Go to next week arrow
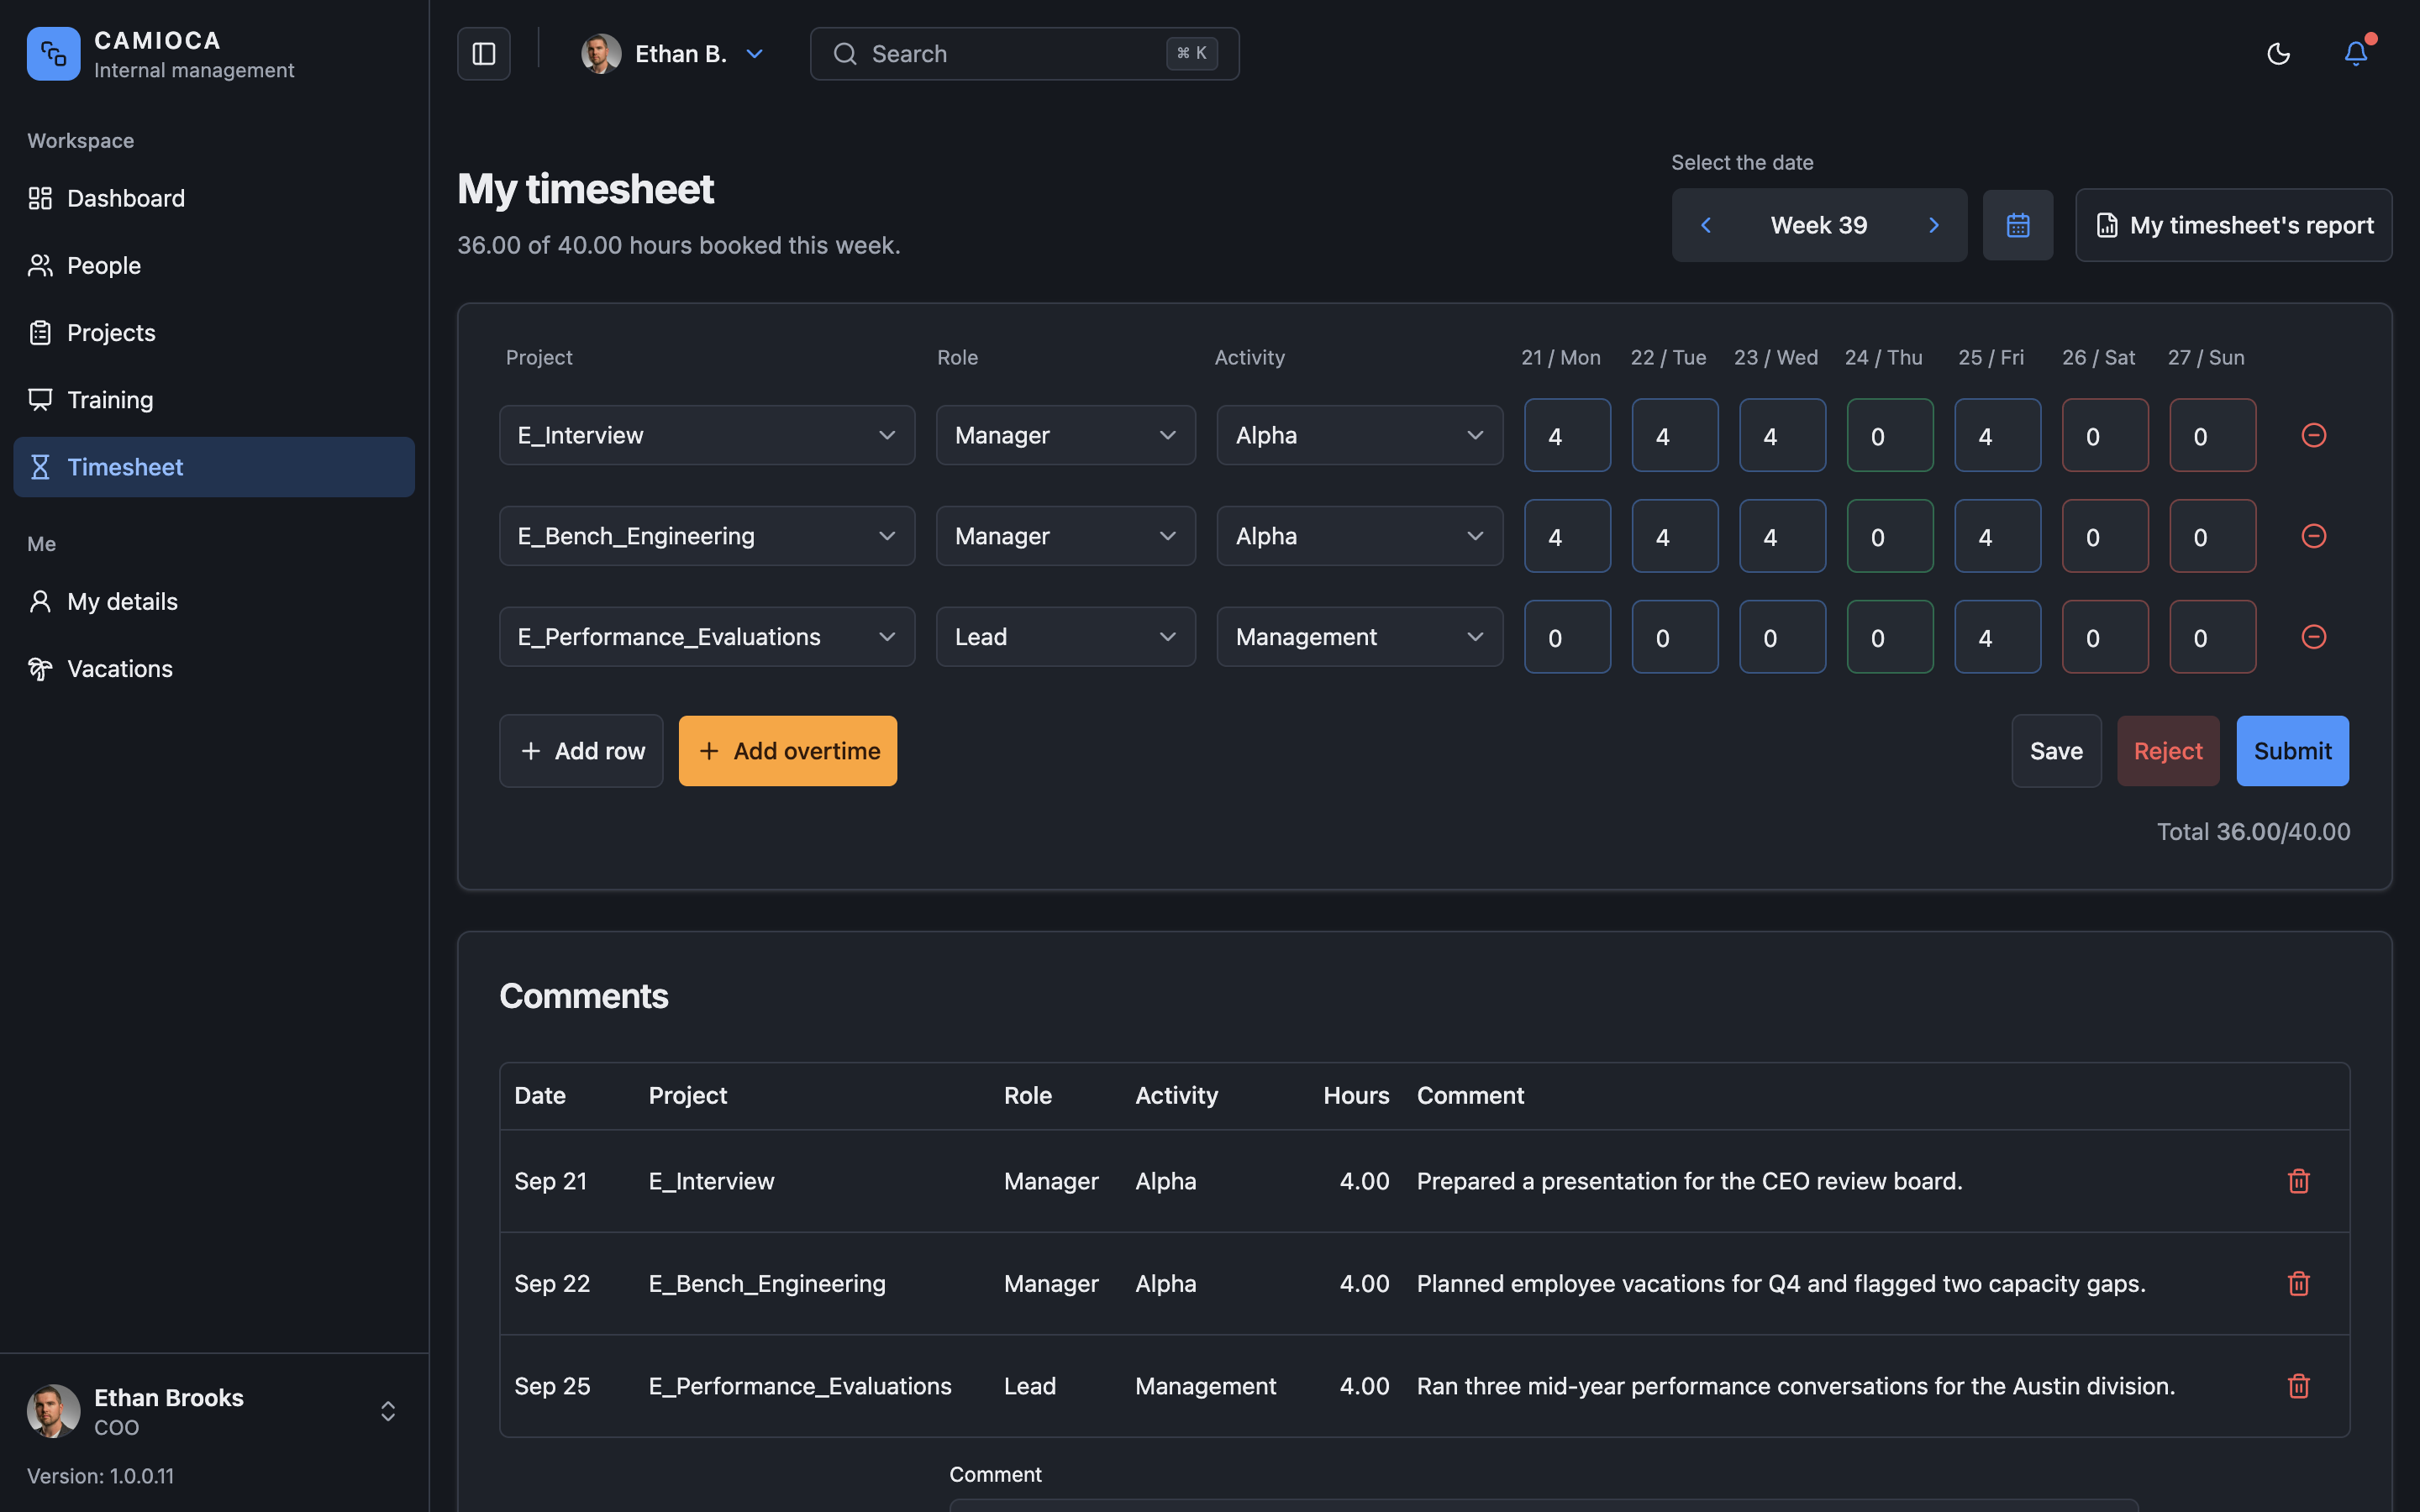Screen dimensions: 2420x1512 pos(1933,225)
